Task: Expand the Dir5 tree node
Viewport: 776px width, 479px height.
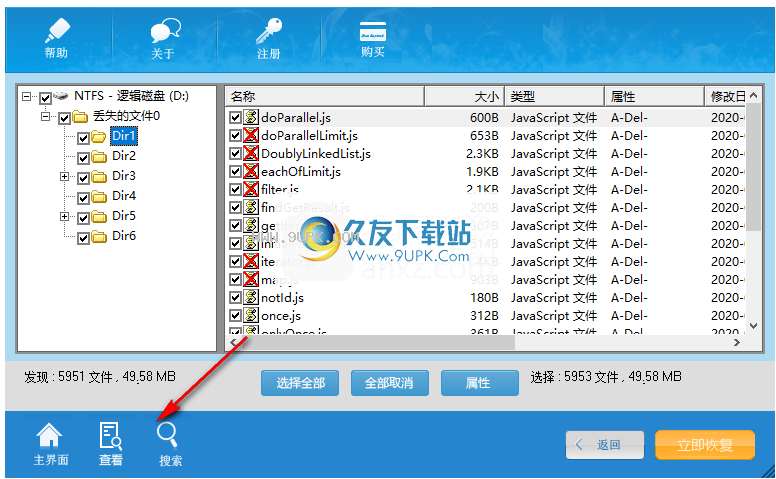Action: coord(64,216)
